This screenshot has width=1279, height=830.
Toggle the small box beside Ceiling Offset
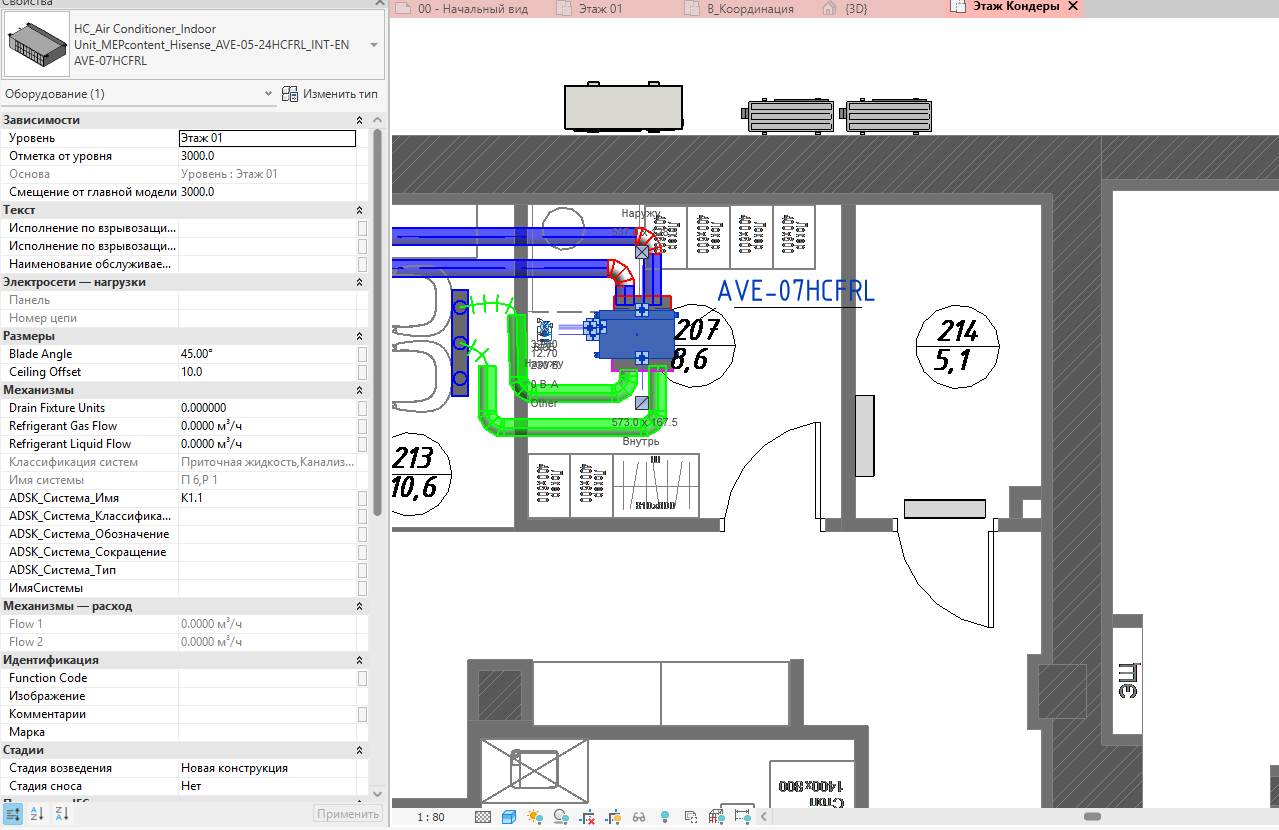tap(363, 372)
